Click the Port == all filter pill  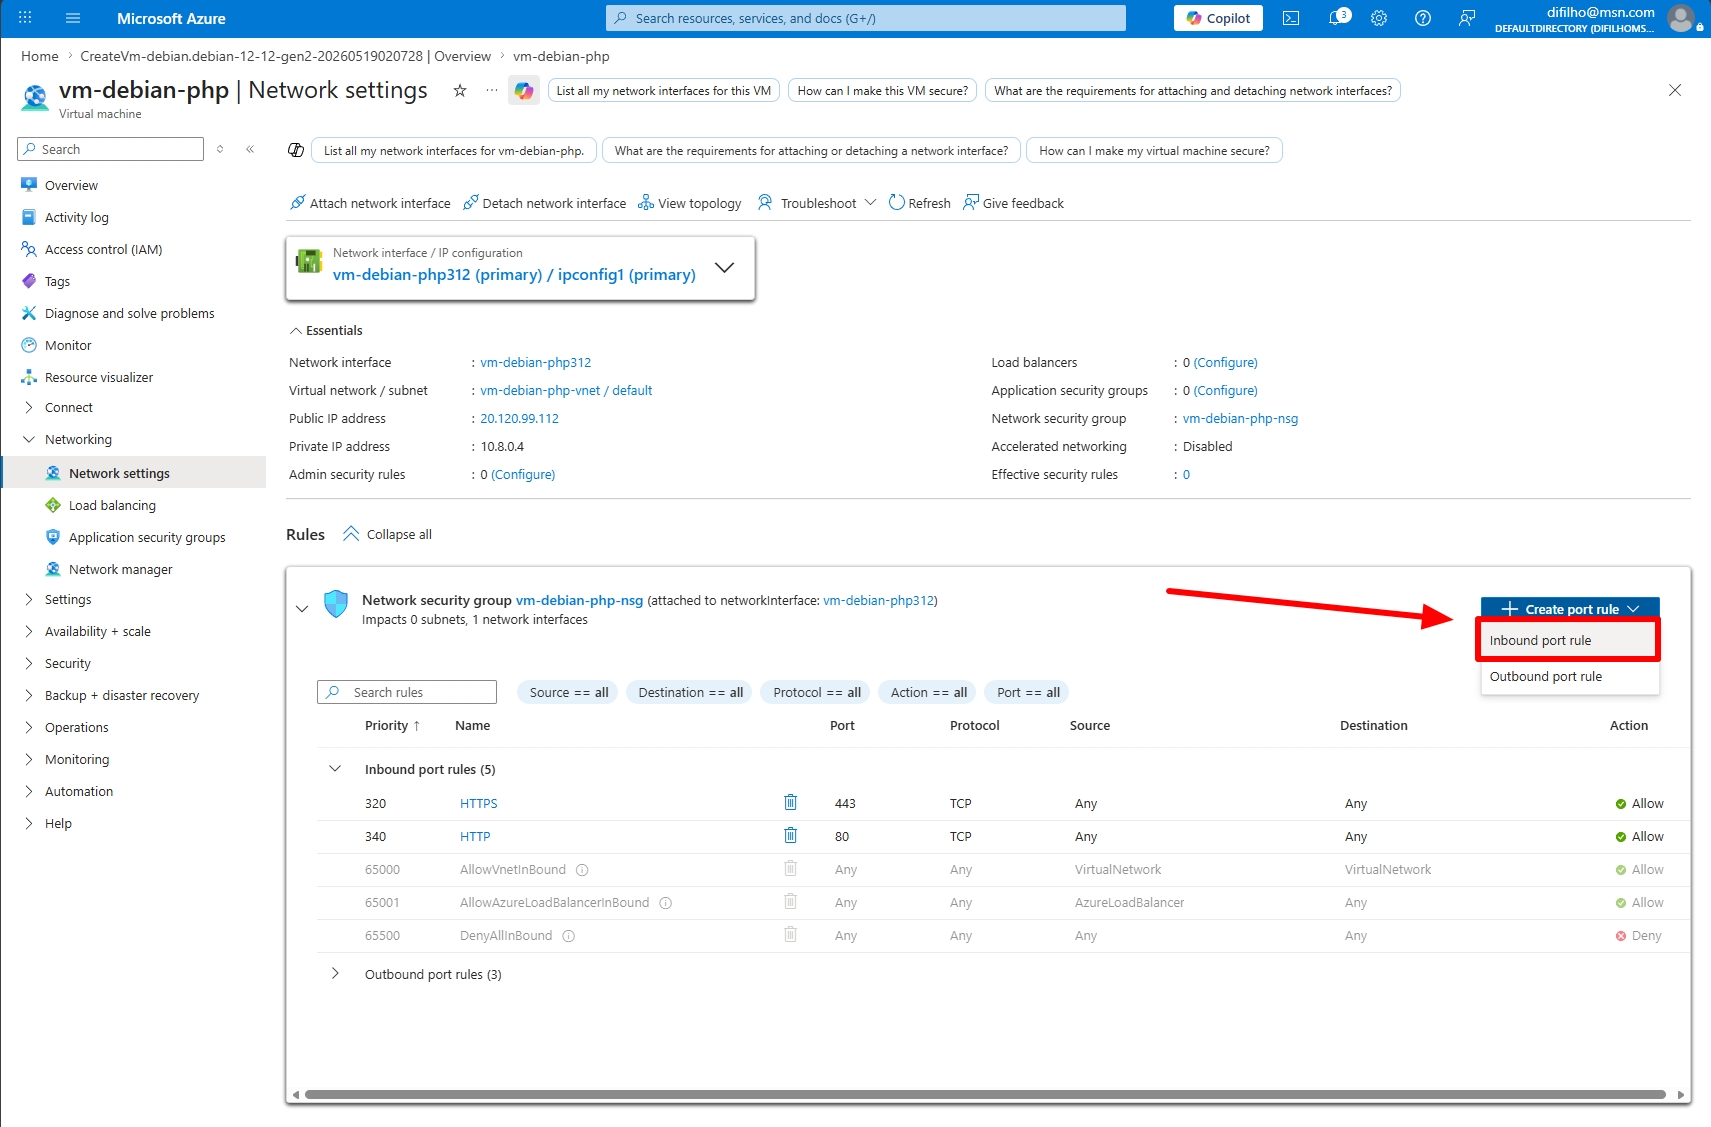coord(1028,692)
